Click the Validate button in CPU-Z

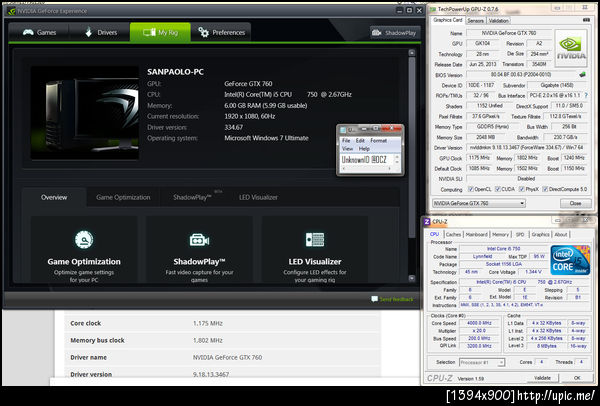(542, 378)
